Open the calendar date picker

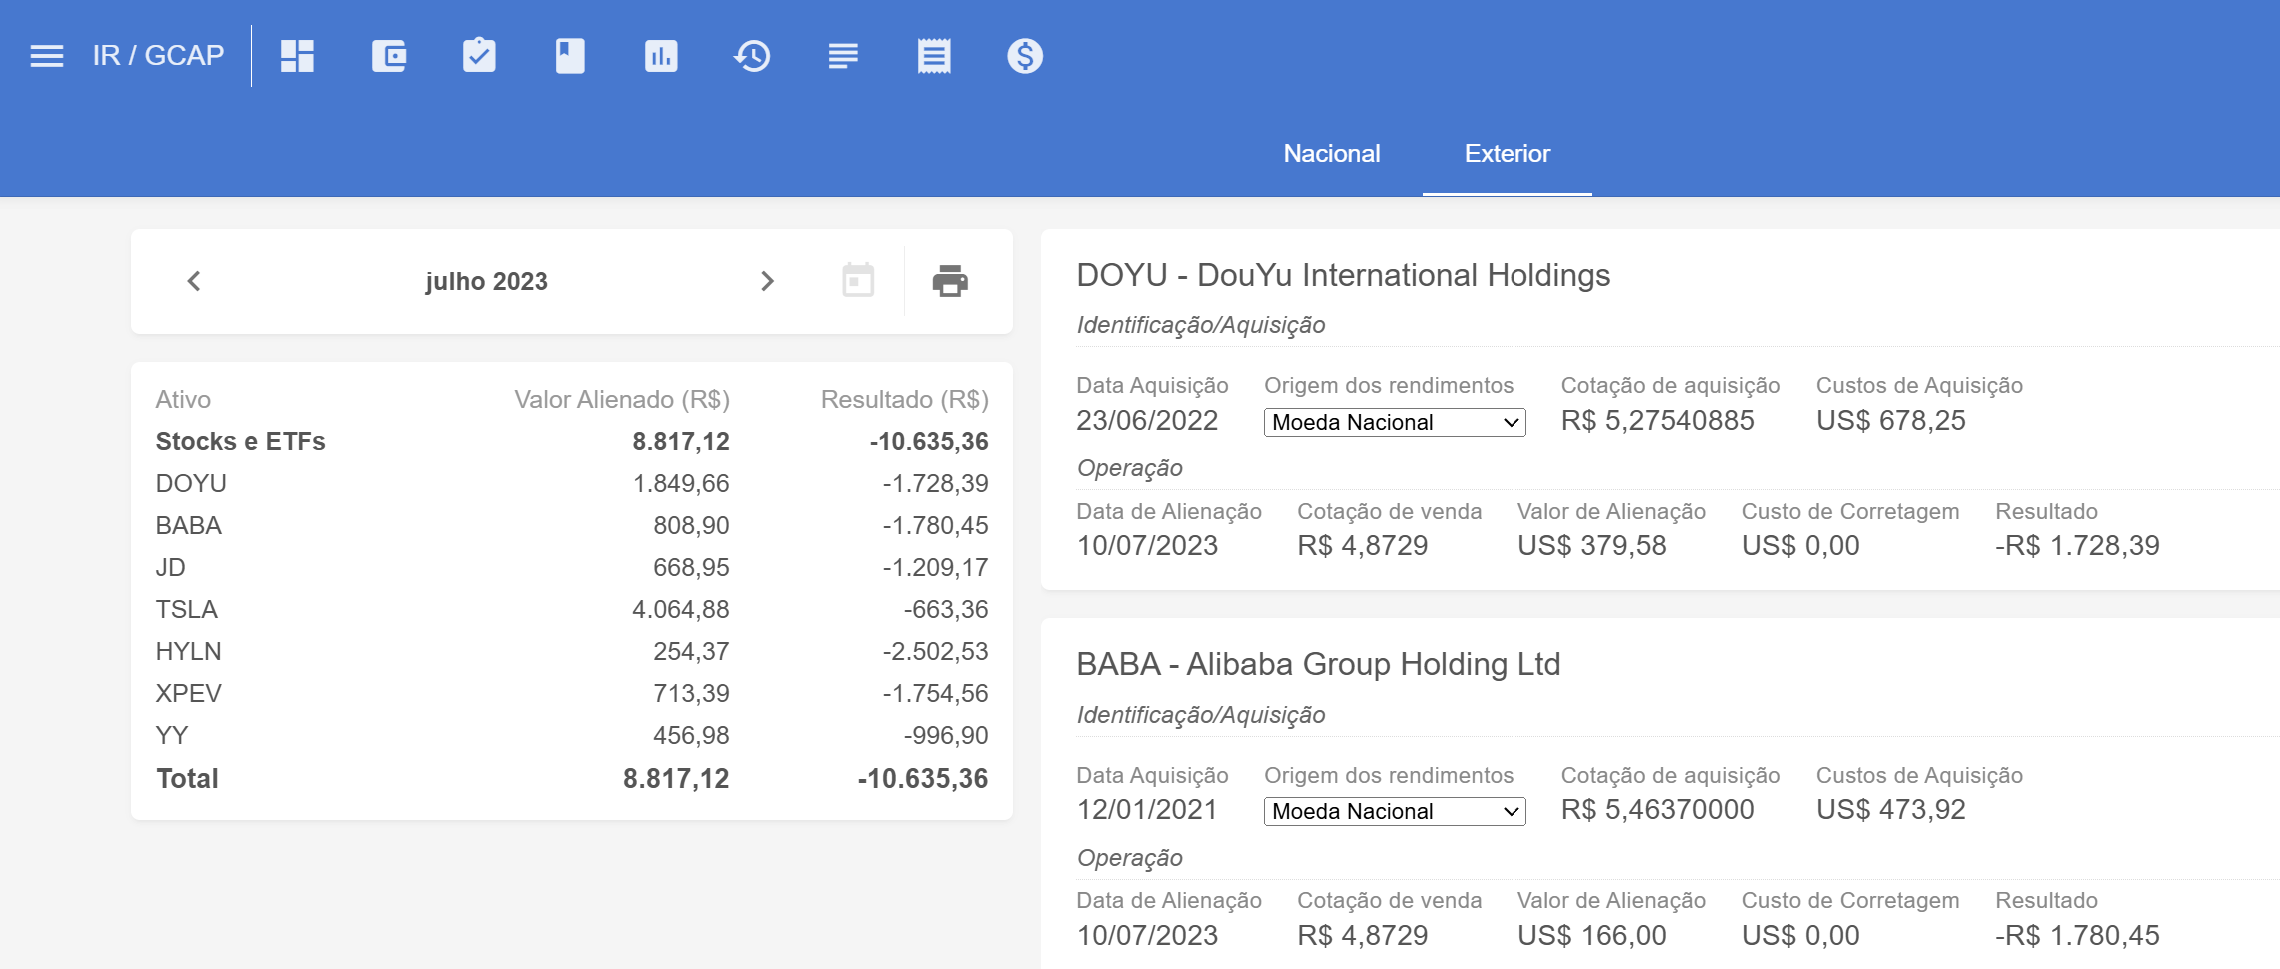point(858,281)
